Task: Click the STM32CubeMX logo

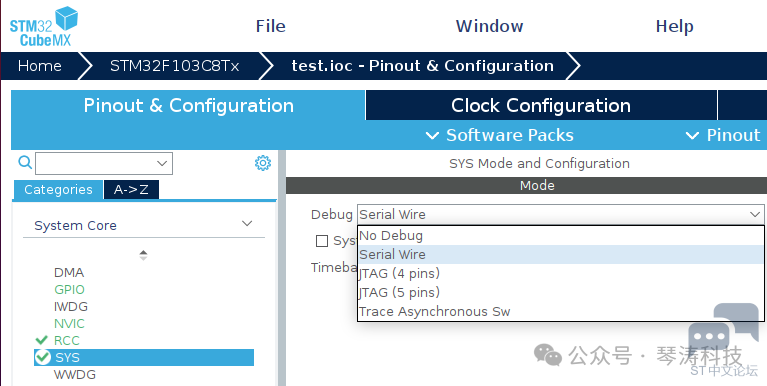Action: (44, 26)
